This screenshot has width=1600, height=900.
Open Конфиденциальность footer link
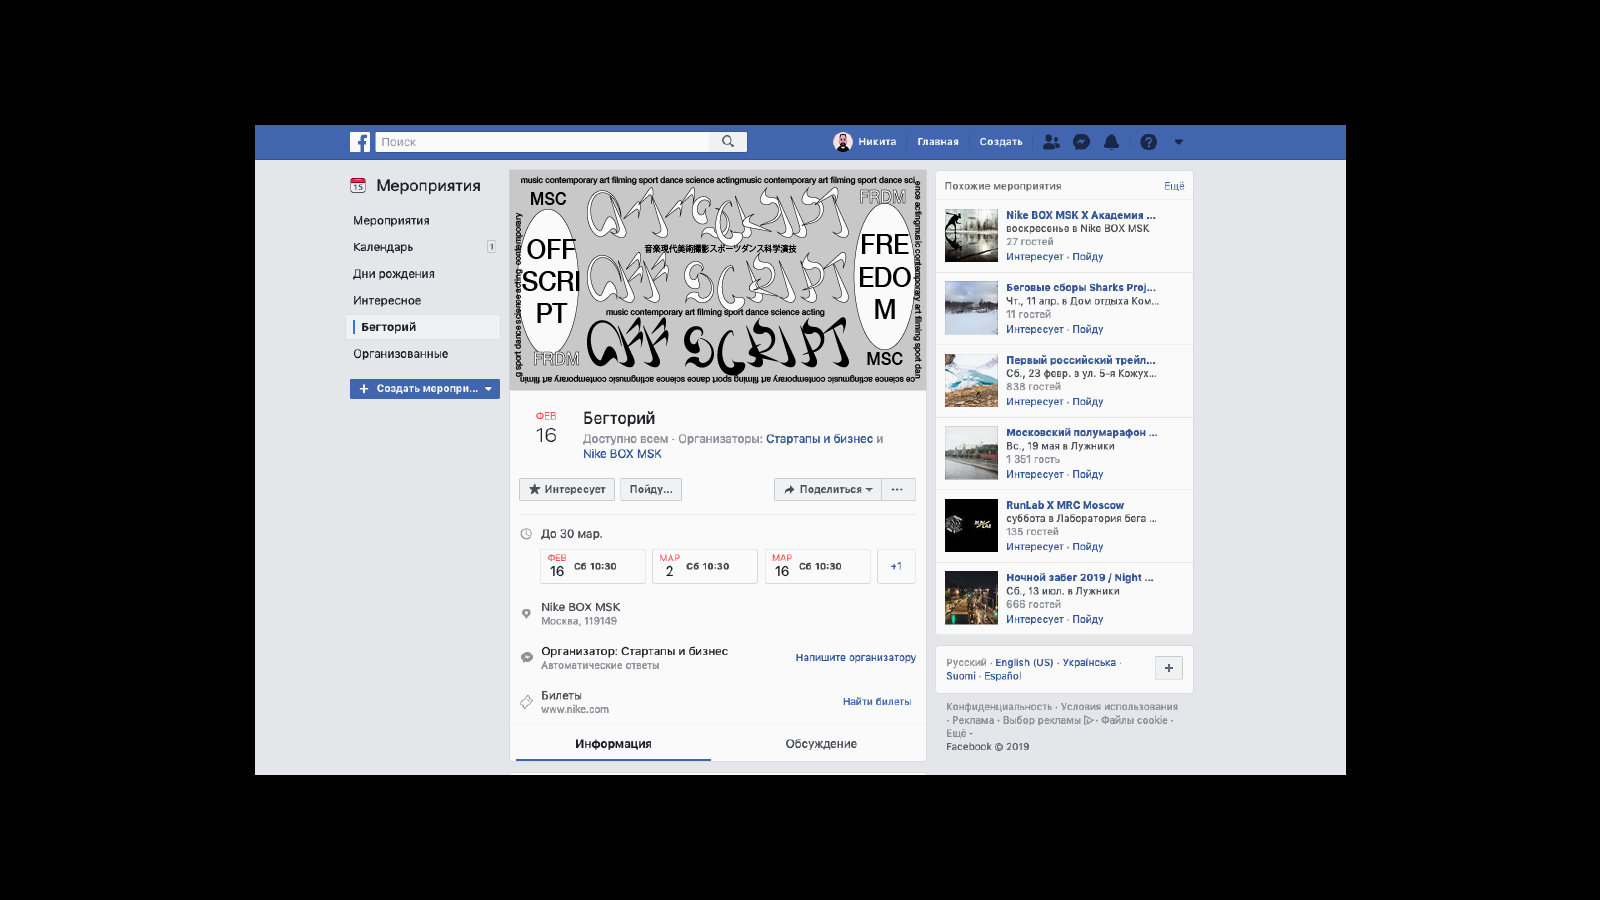[x=999, y=707]
